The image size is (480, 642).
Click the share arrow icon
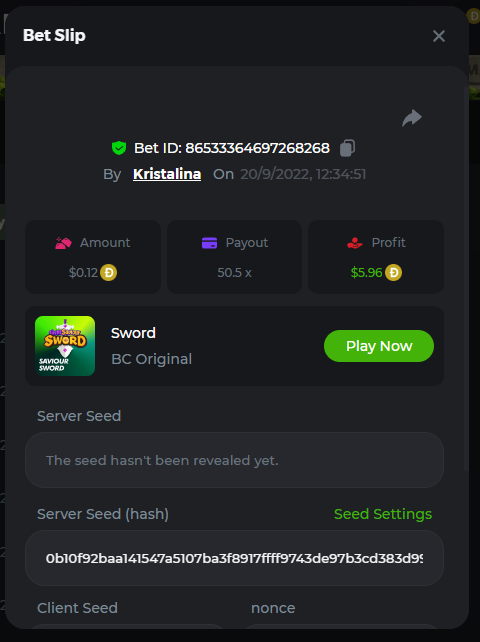[x=412, y=118]
